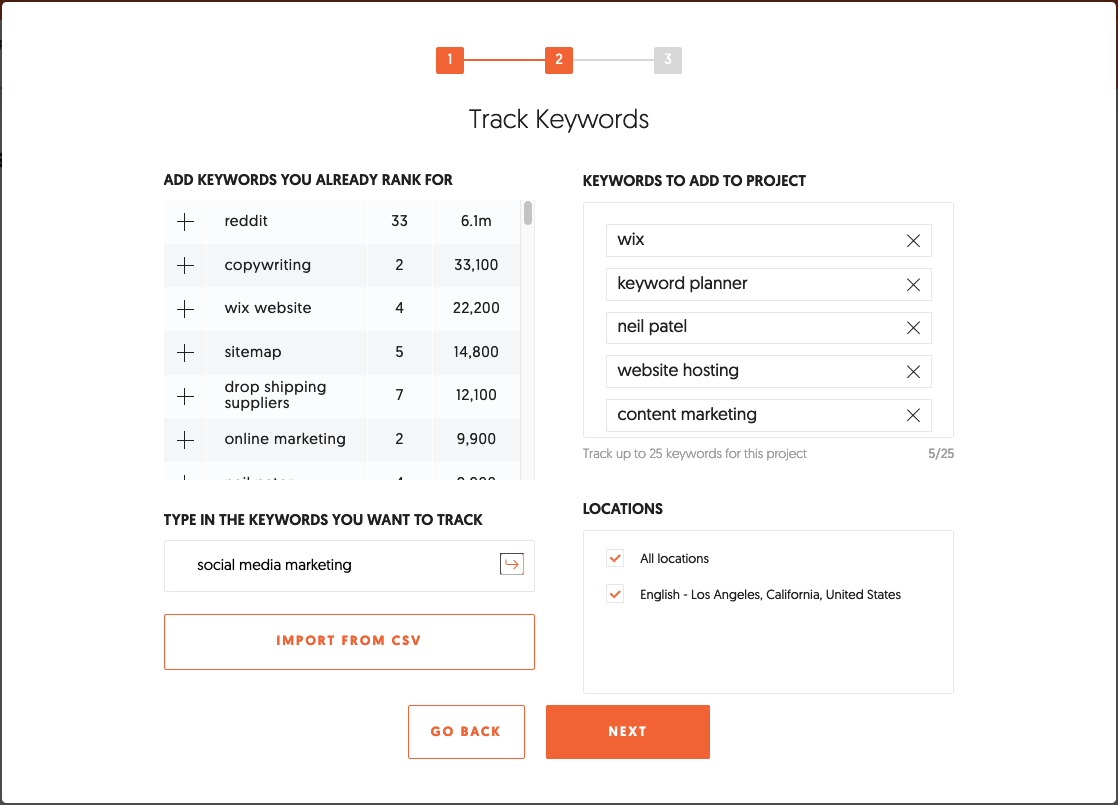
Task: Remove wix keyword from project
Action: (913, 241)
